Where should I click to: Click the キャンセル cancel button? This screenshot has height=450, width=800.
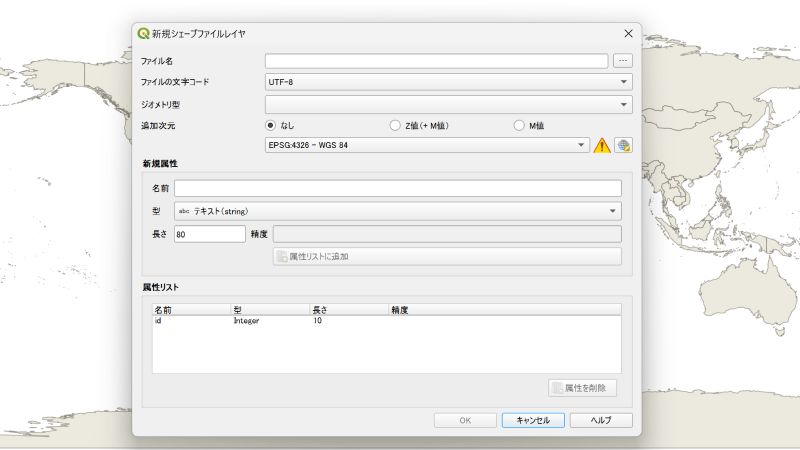point(533,420)
